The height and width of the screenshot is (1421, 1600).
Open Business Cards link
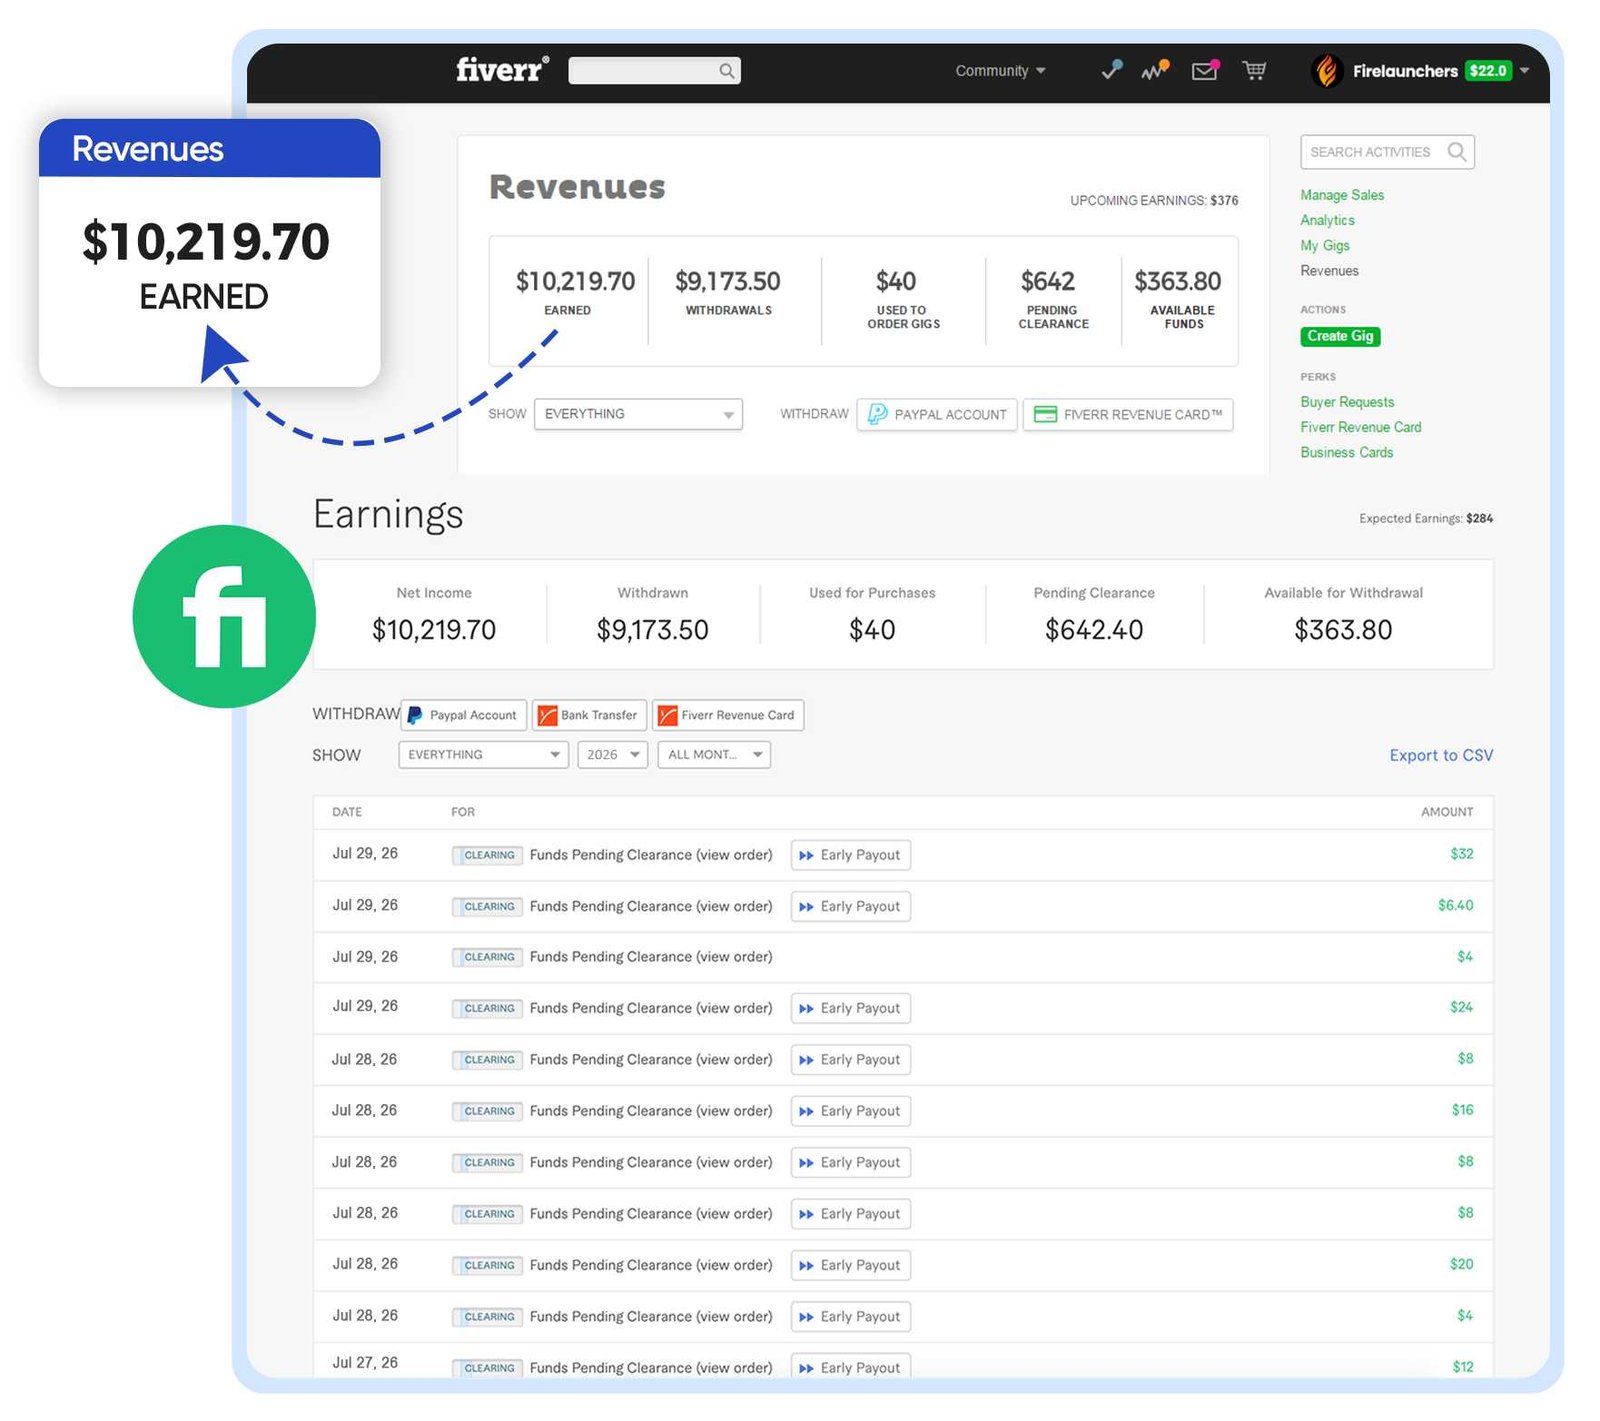click(1346, 452)
